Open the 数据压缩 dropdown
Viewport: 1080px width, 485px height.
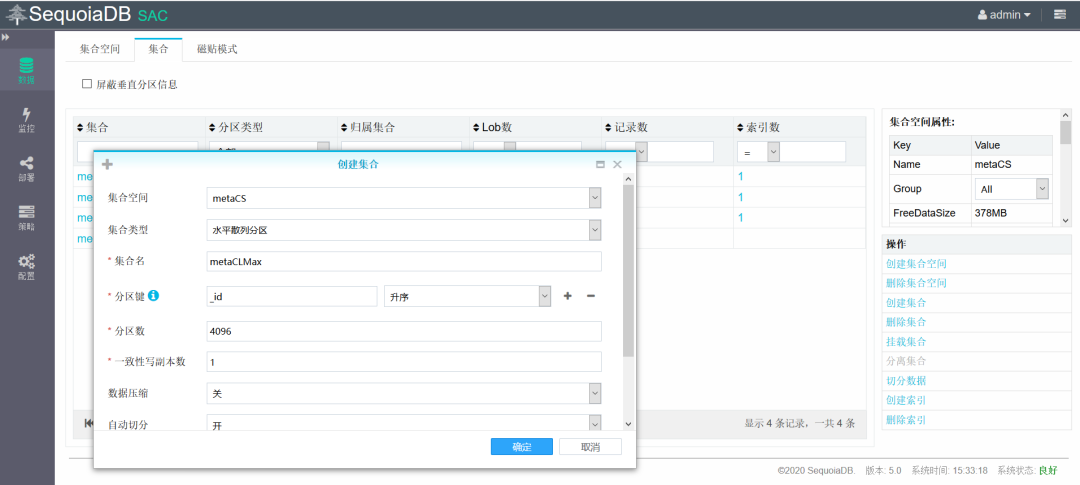tap(404, 393)
